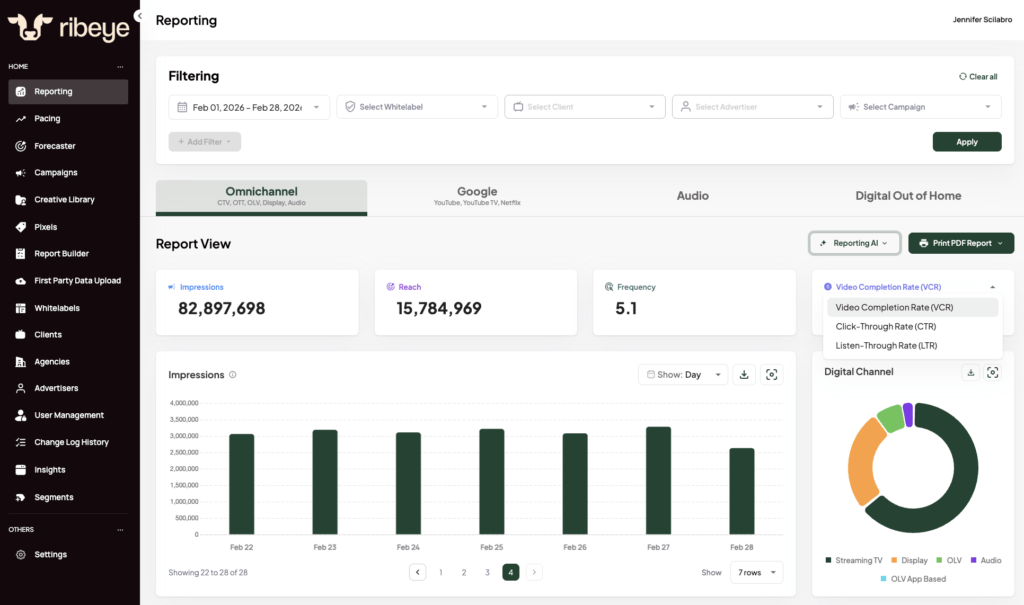
Task: Click the Report Builder icon
Action: pos(21,253)
